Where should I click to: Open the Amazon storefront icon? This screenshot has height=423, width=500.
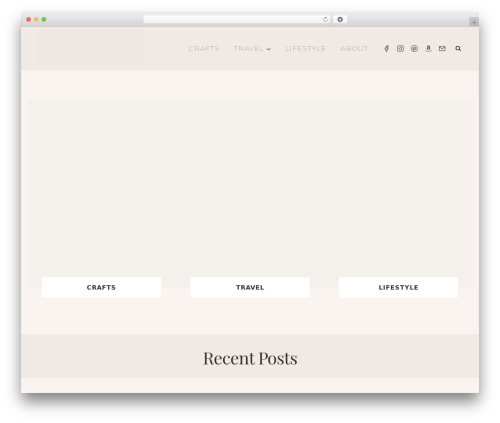pyautogui.click(x=428, y=49)
